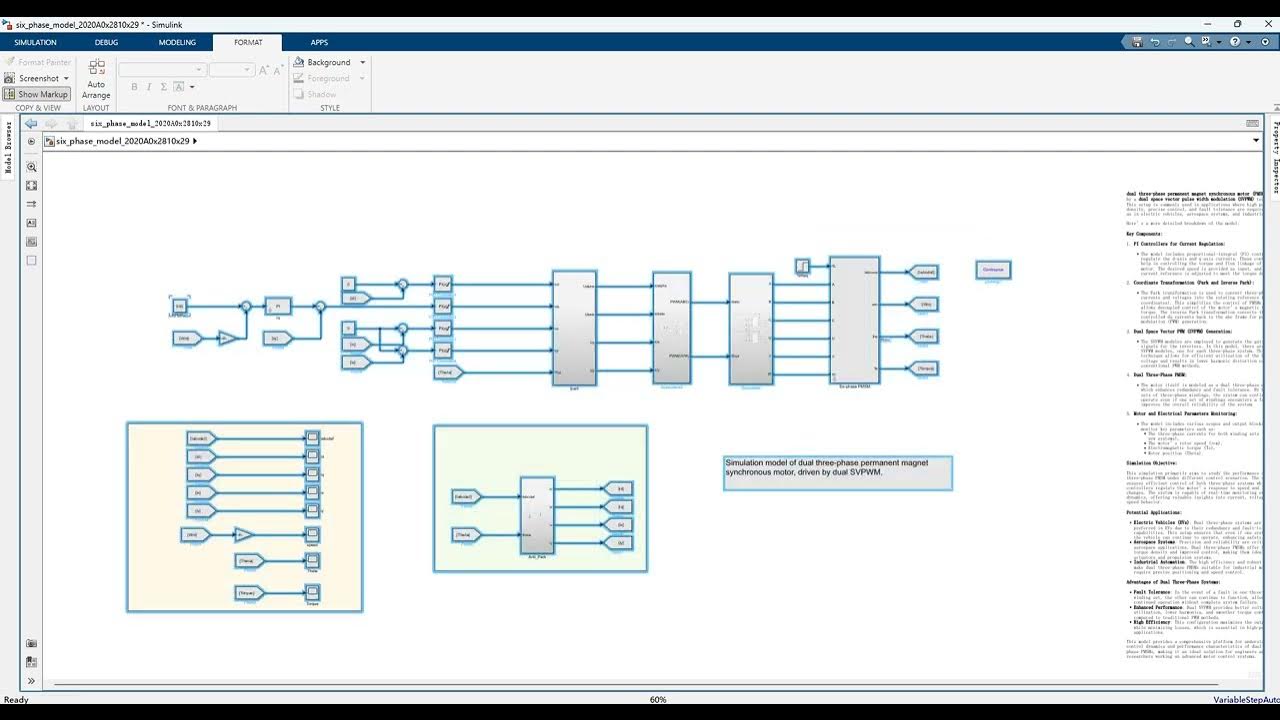Screen dimensions: 1280x720
Task: Click the text color A icon
Action: click(x=179, y=87)
